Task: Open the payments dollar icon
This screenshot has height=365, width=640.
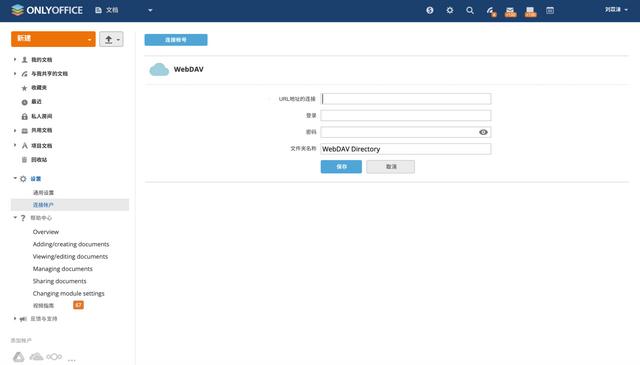Action: coord(430,10)
